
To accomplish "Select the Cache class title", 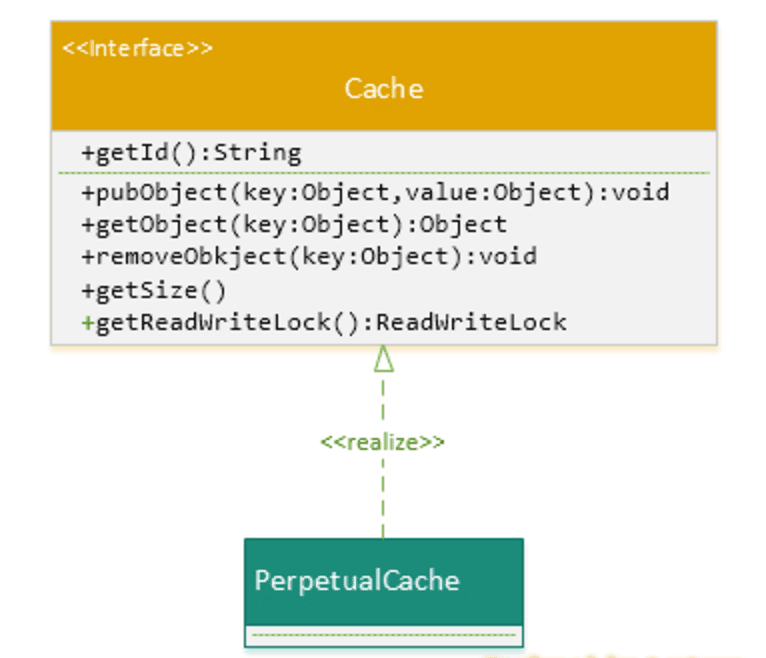I will pos(383,88).
